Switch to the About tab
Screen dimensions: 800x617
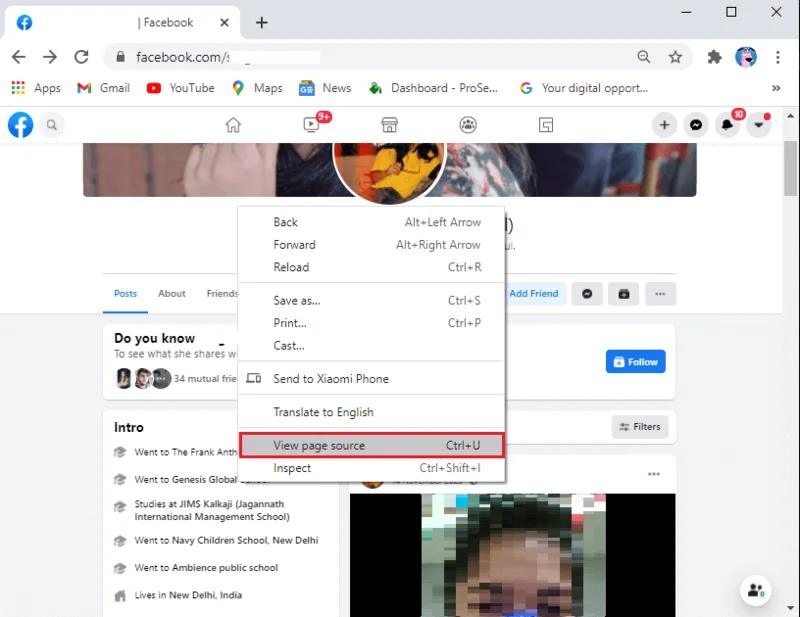171,294
